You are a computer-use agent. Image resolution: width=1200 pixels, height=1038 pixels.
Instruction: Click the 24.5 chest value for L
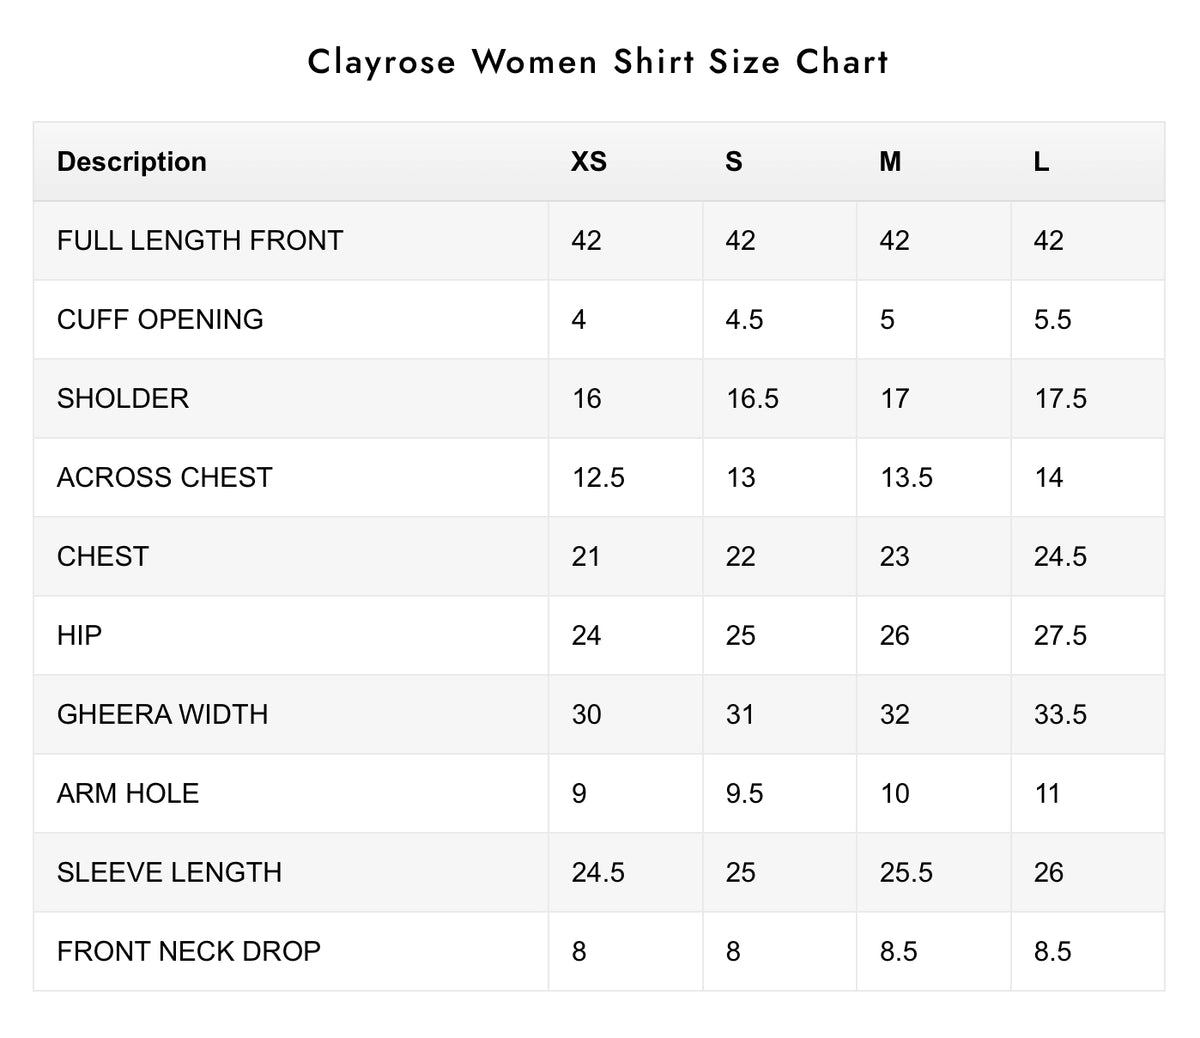tap(1060, 556)
